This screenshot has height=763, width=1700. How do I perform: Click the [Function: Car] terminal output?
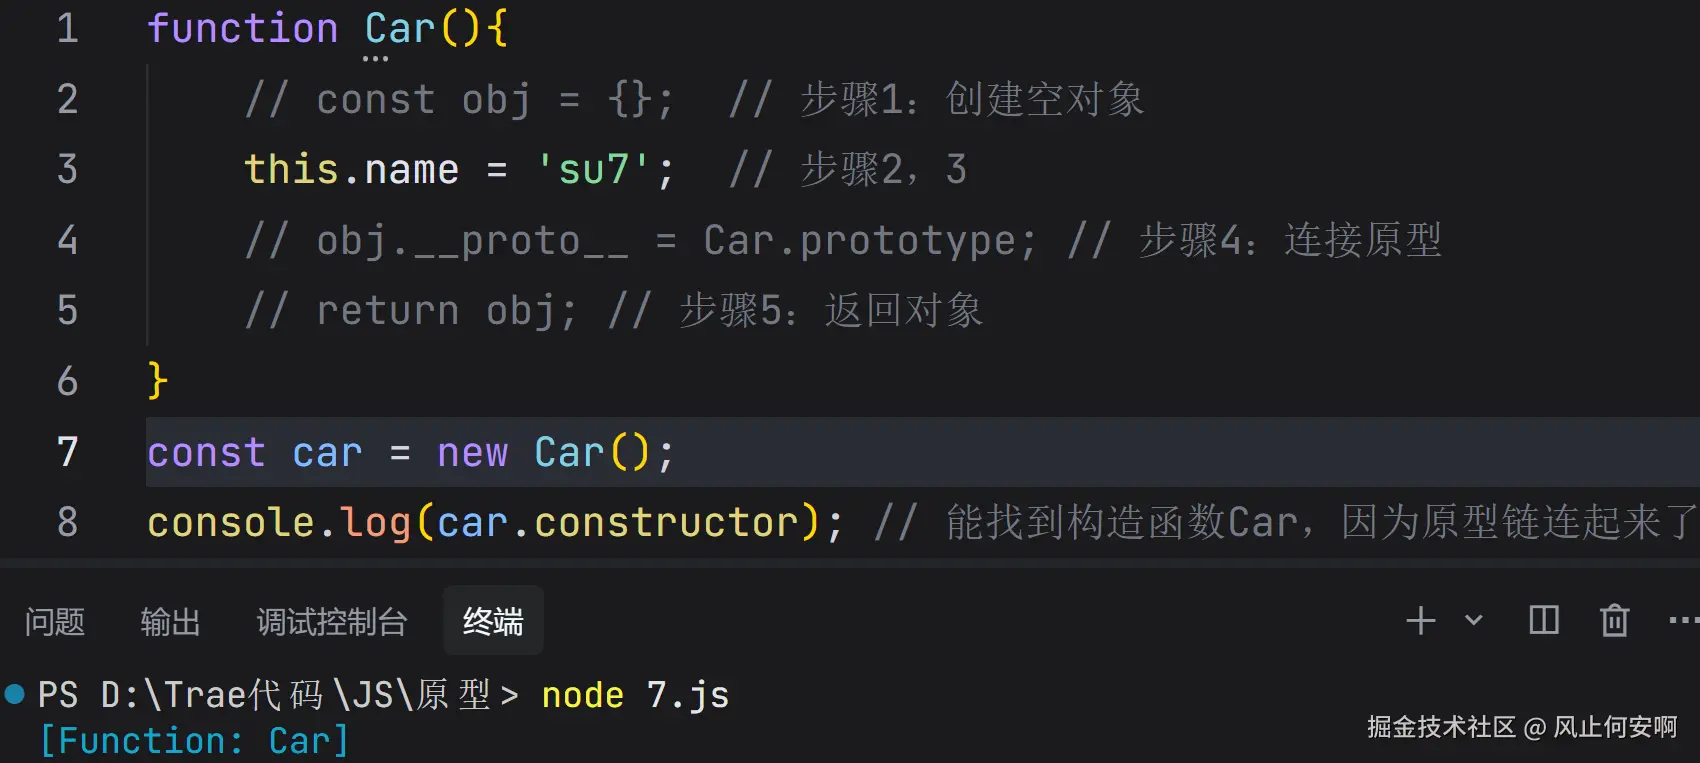tap(194, 741)
